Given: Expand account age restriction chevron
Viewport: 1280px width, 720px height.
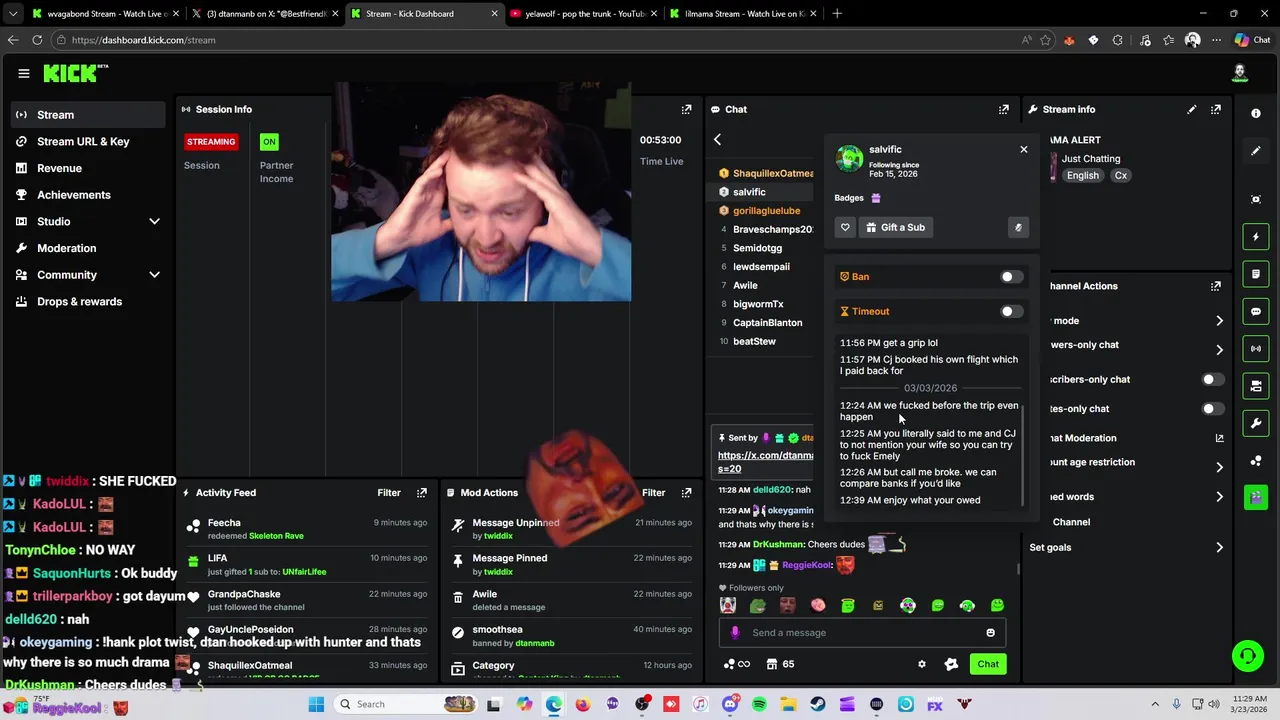Looking at the screenshot, I should 1219,467.
